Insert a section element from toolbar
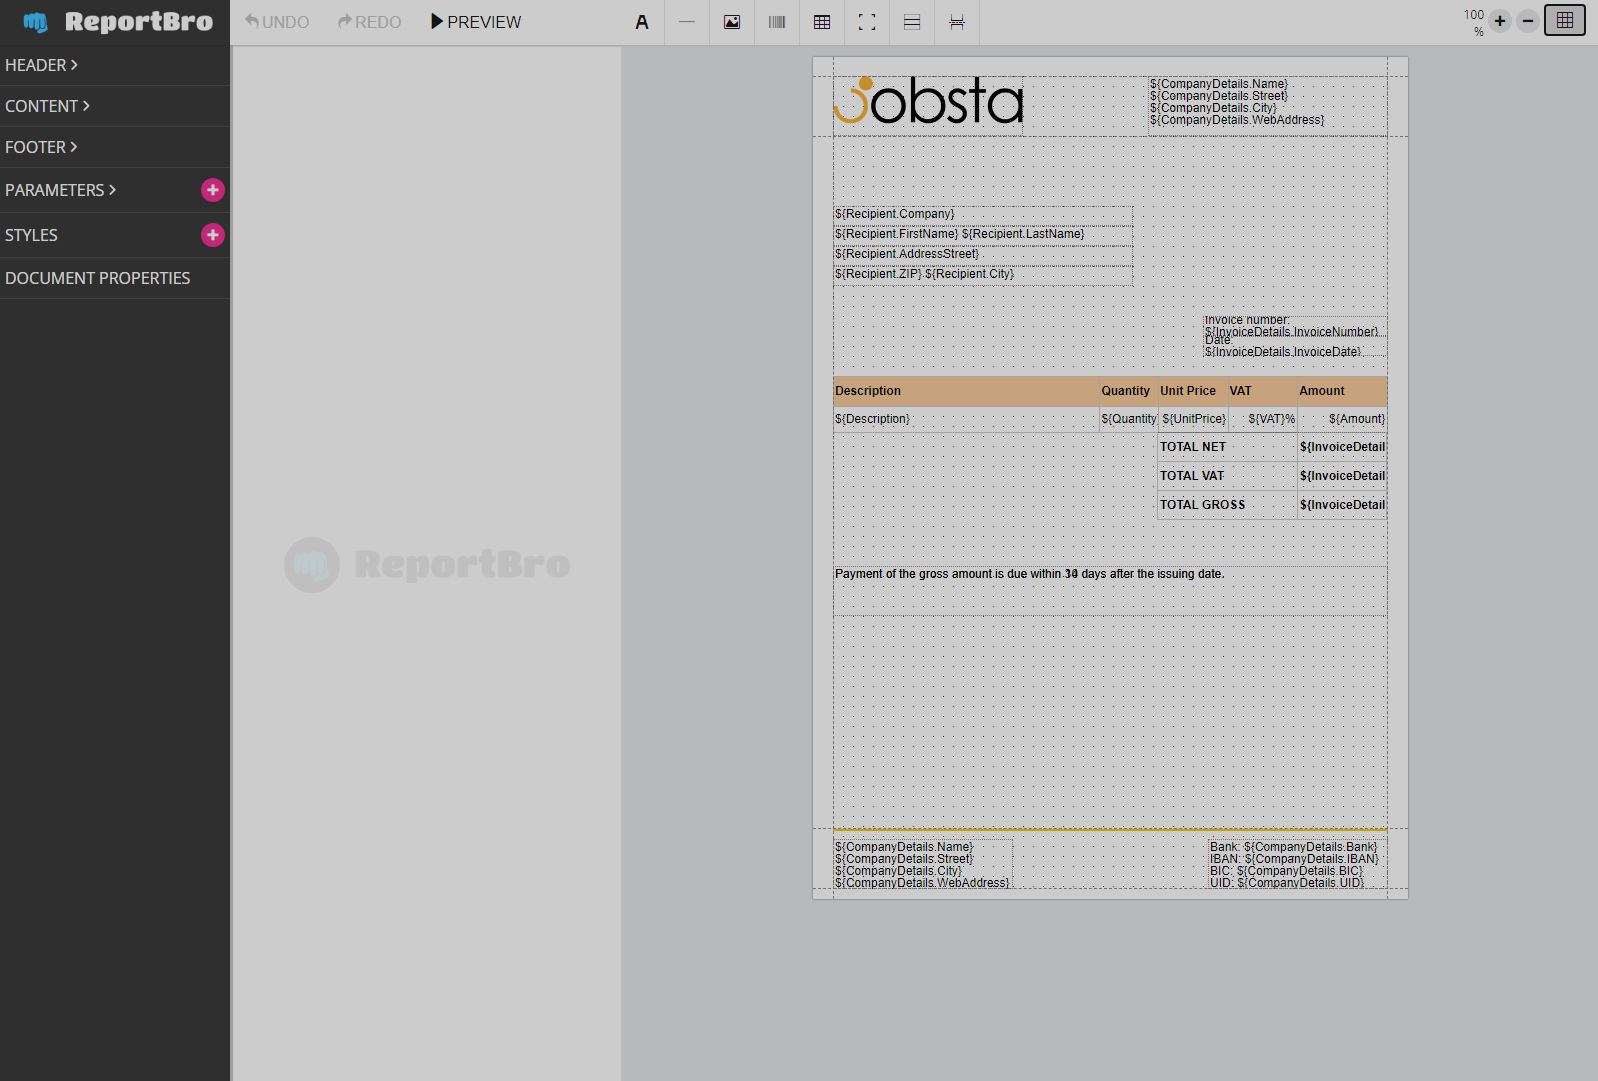The width and height of the screenshot is (1598, 1081). click(x=912, y=22)
